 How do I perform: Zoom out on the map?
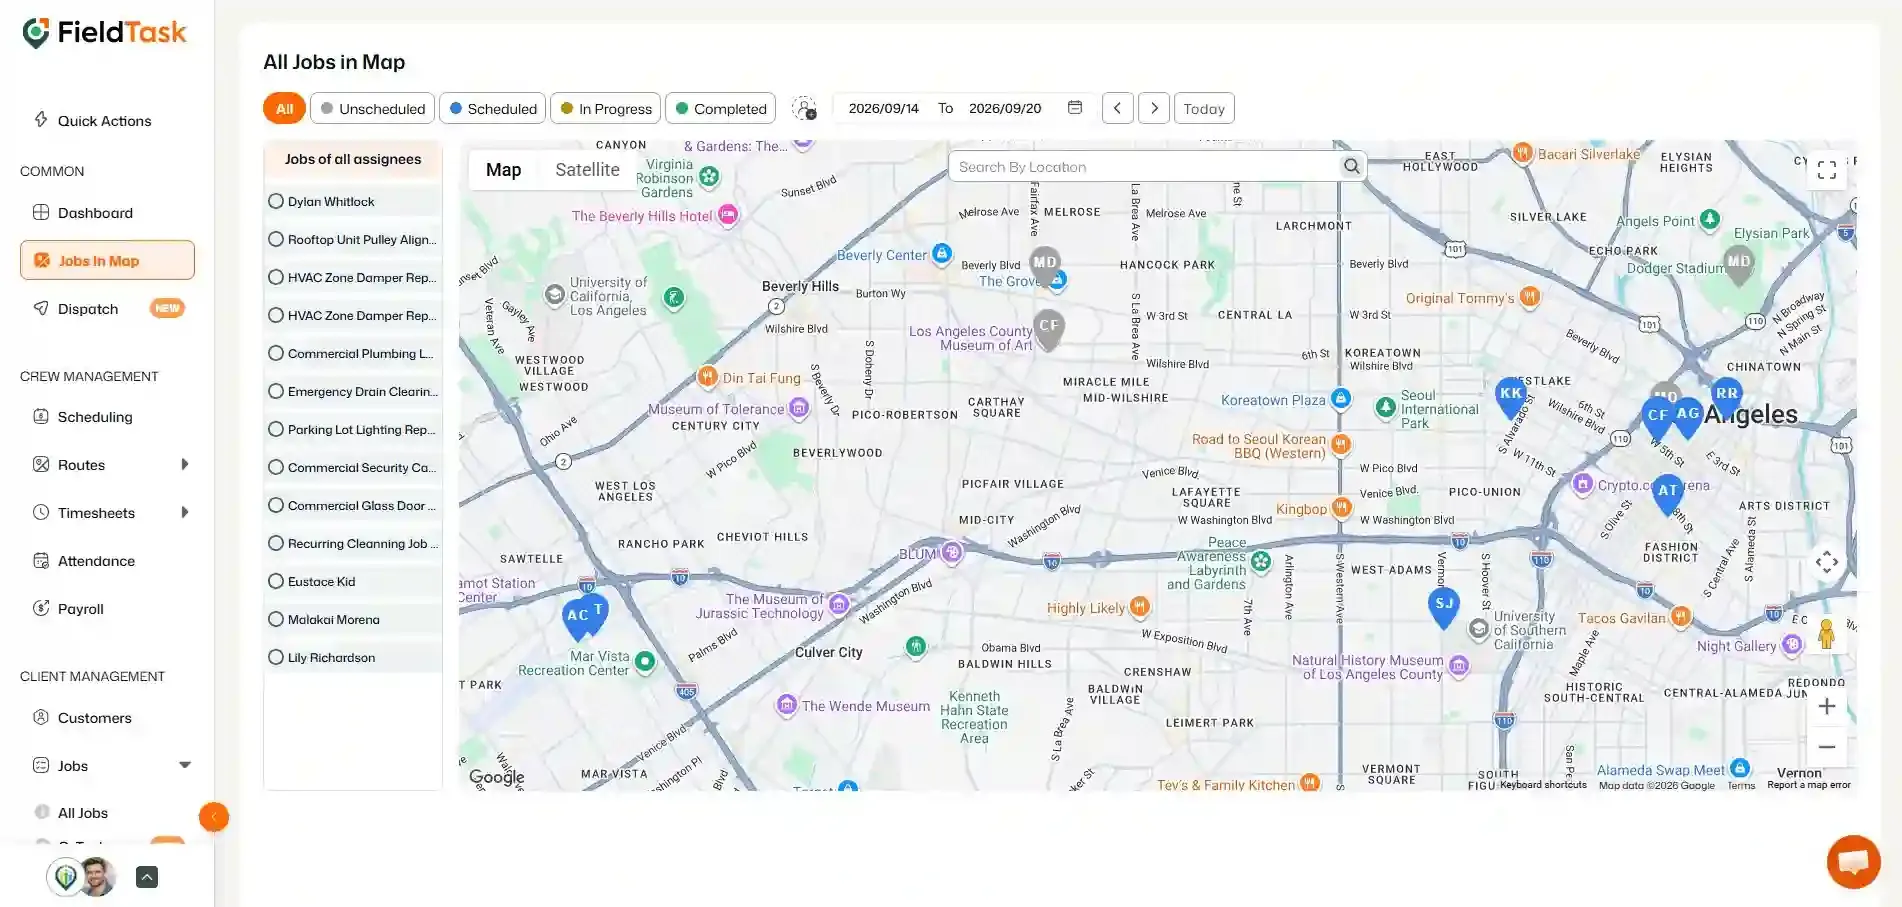tap(1826, 747)
